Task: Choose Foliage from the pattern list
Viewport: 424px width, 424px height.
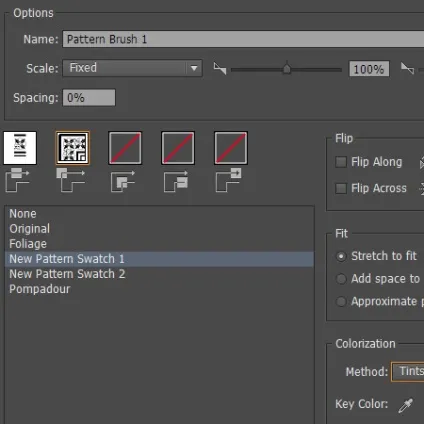Action: [x=28, y=244]
